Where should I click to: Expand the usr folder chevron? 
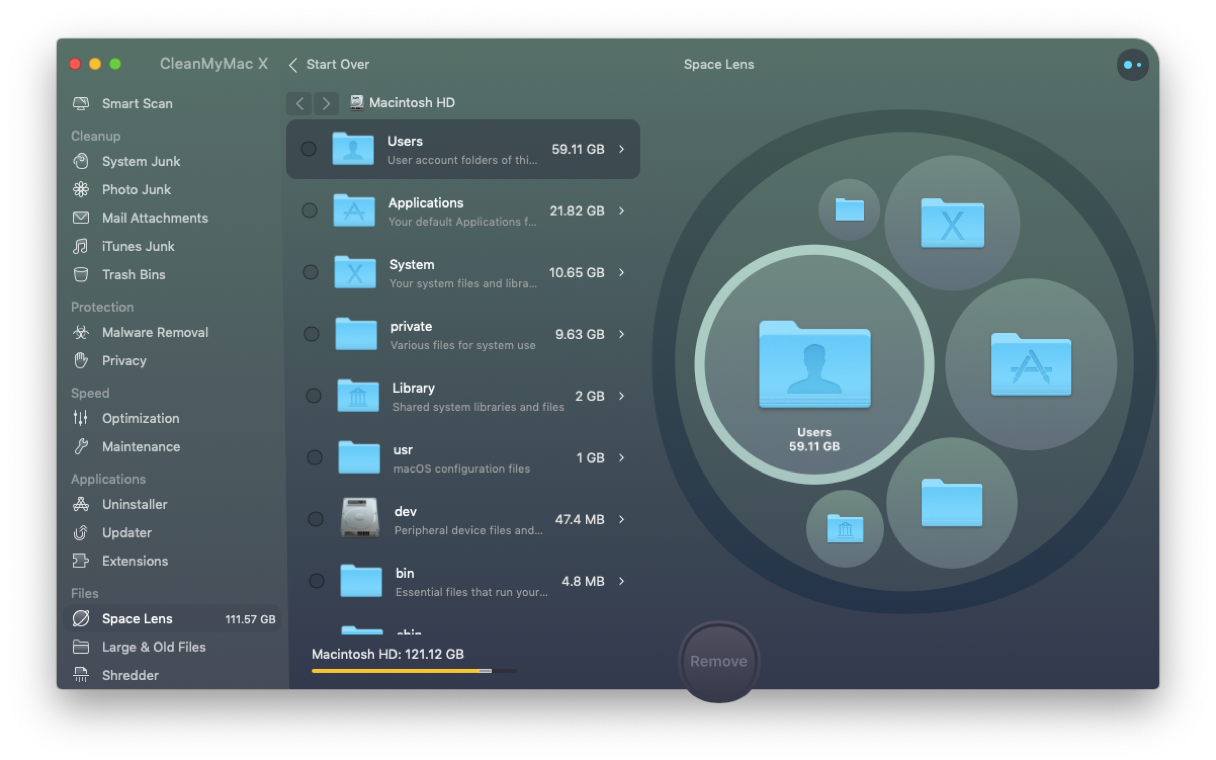click(x=621, y=458)
